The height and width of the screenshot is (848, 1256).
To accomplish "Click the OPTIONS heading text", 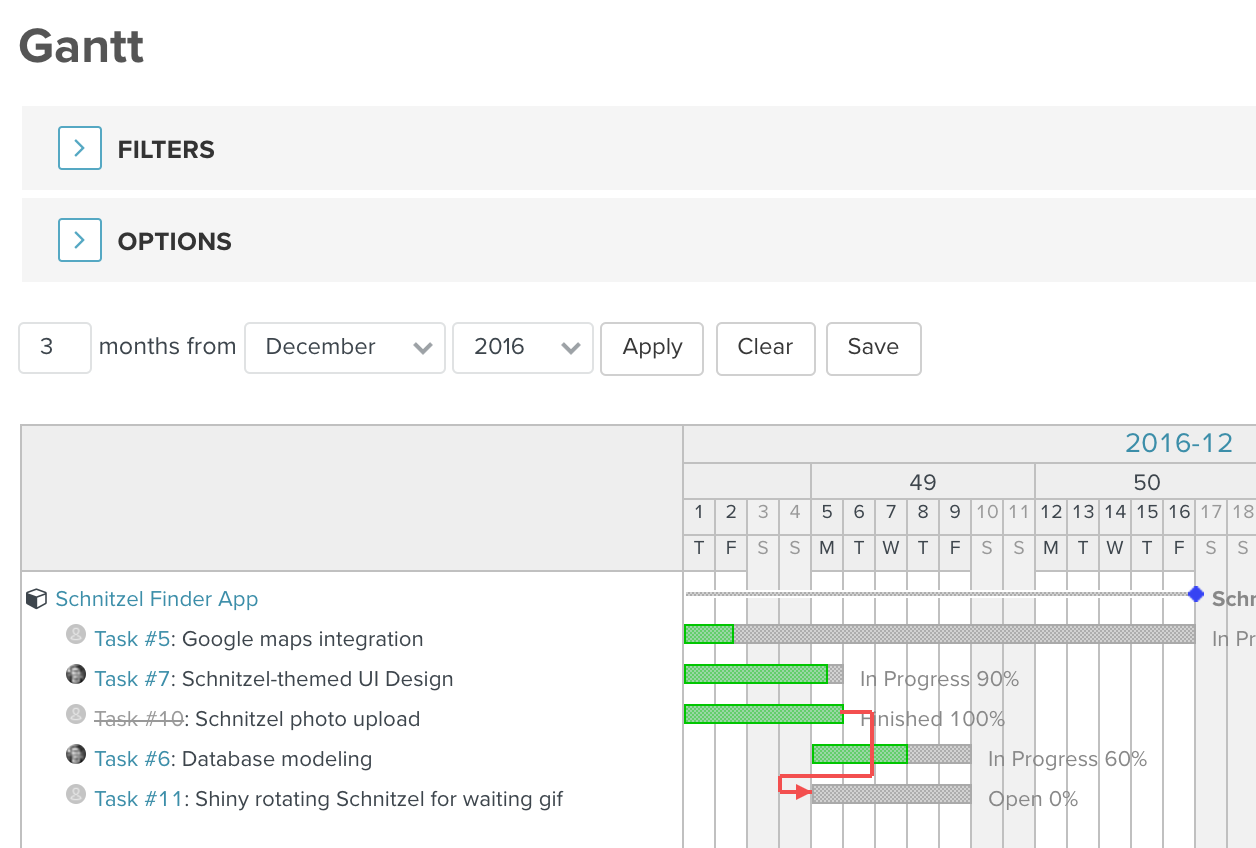I will click(x=175, y=242).
